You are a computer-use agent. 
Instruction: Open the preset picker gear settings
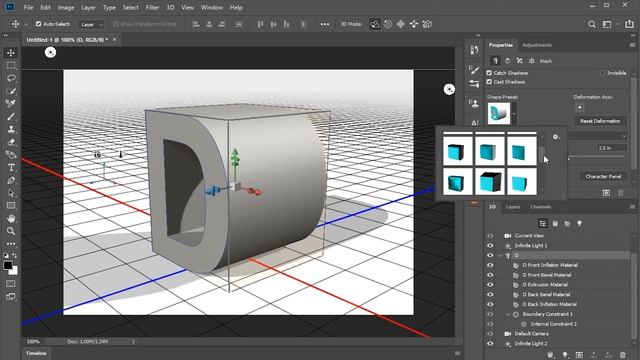[x=556, y=137]
